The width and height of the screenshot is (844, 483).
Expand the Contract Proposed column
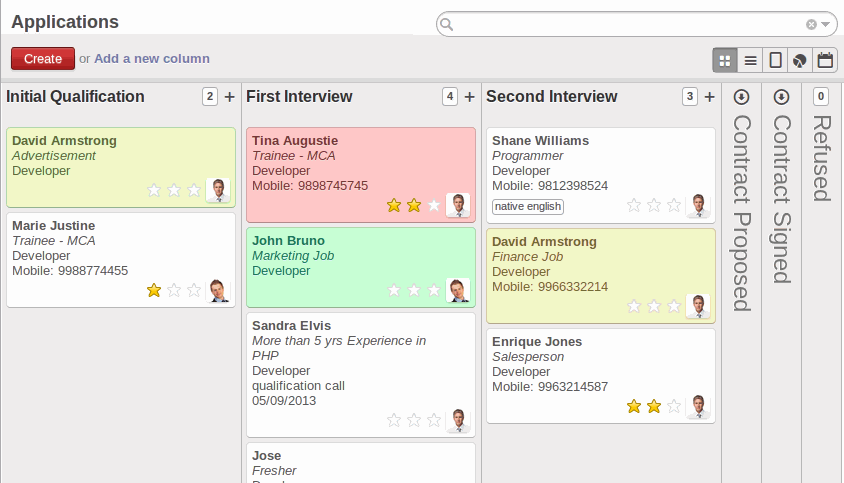point(741,97)
